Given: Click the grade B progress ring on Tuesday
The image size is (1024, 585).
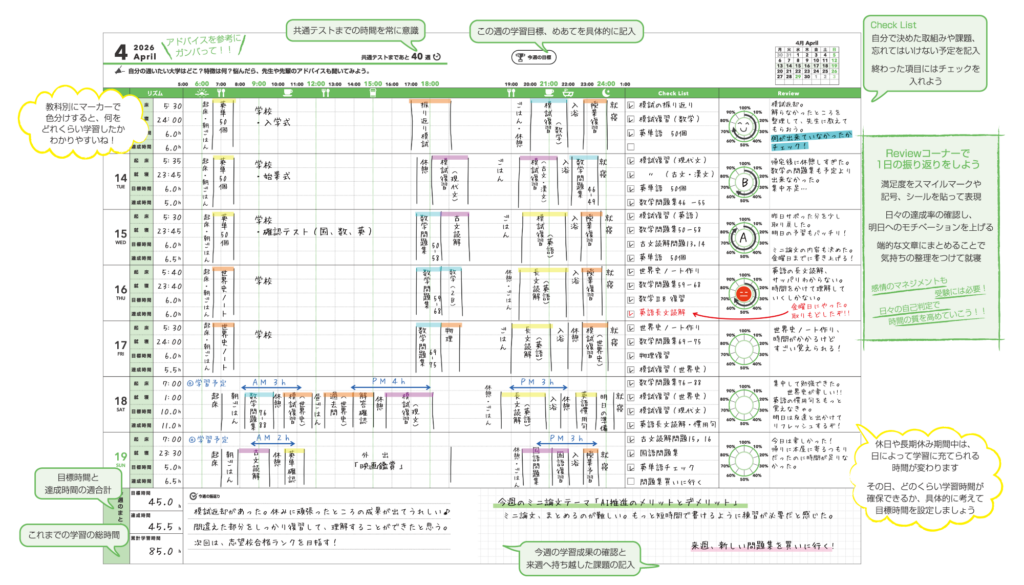Looking at the screenshot, I should [744, 183].
